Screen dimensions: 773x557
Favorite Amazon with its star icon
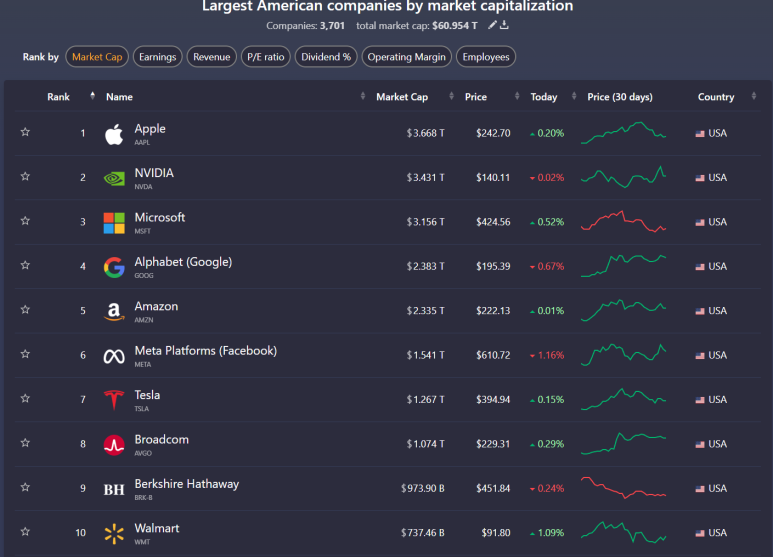tap(25, 309)
